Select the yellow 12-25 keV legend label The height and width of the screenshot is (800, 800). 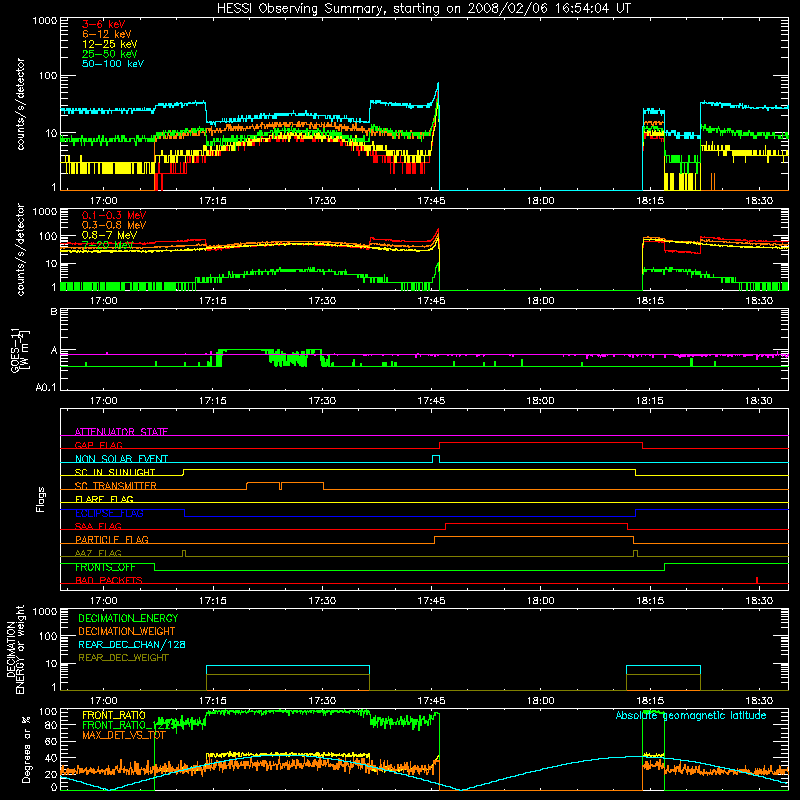pos(110,44)
